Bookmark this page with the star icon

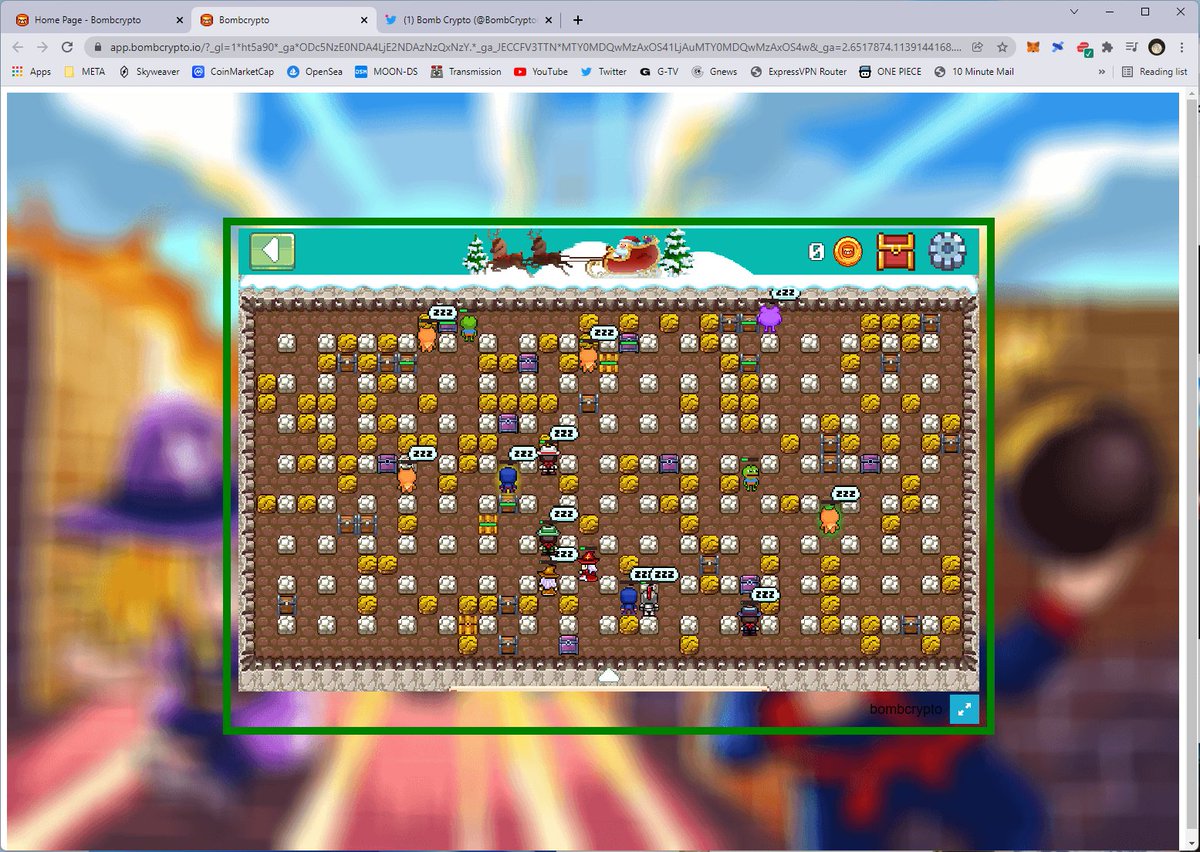coord(1002,47)
